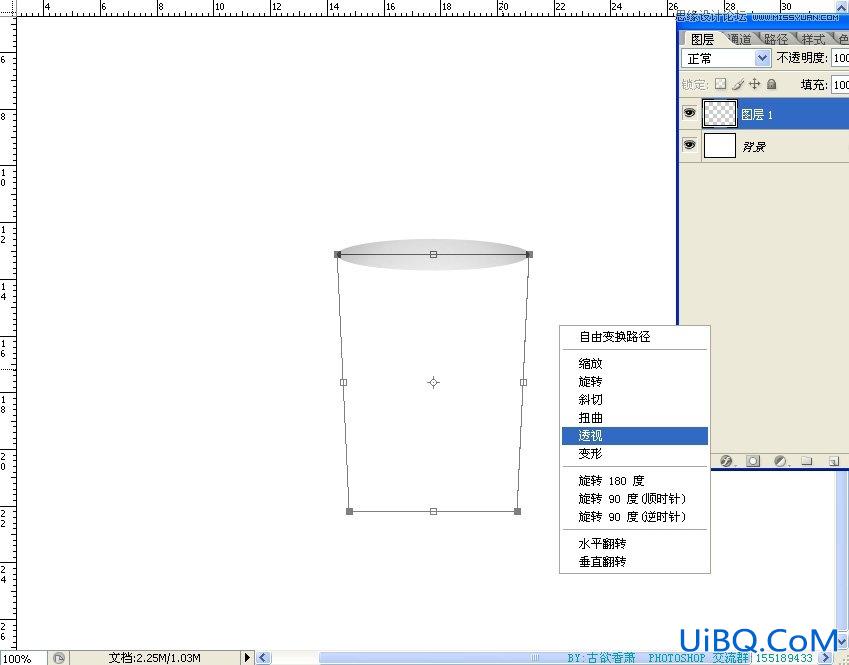Open the 正常 blend mode dropdown
Image resolution: width=849 pixels, height=665 pixels.
pyautogui.click(x=726, y=58)
